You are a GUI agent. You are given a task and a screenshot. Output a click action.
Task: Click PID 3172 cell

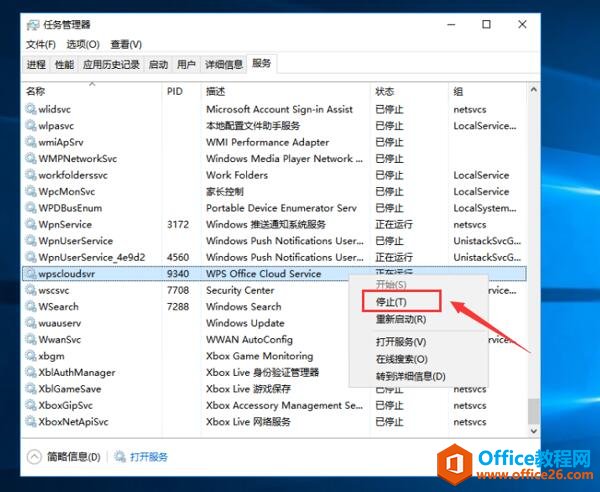[178, 224]
